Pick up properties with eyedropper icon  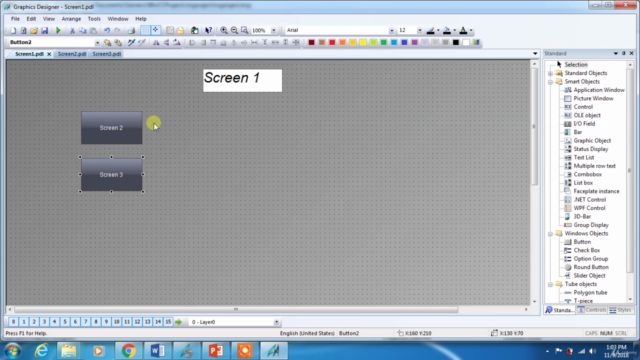[x=131, y=42]
